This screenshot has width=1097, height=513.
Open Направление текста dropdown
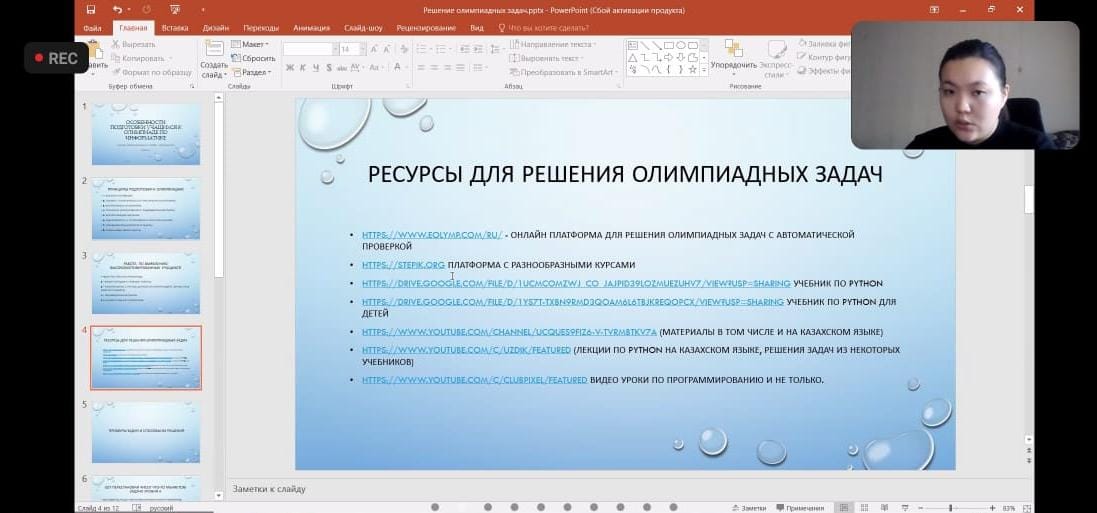tap(553, 44)
